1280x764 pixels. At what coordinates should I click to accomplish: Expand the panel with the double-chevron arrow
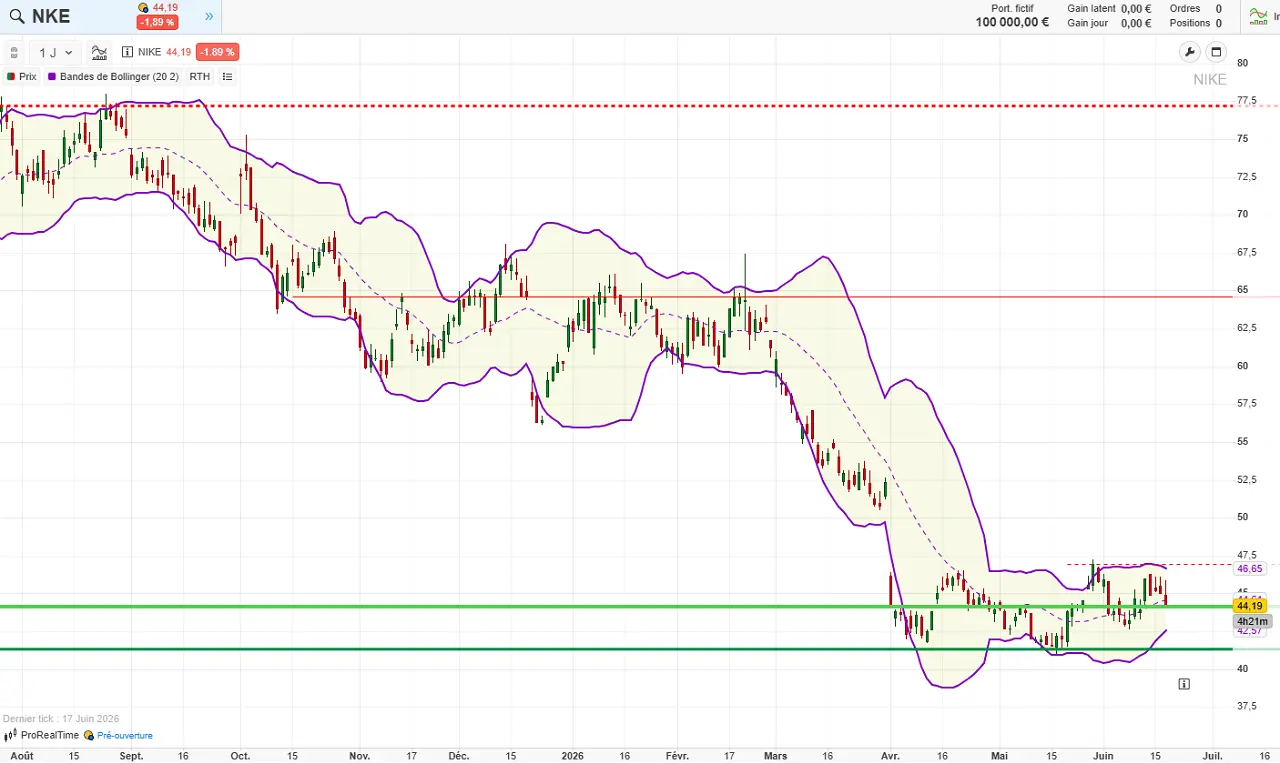coord(209,16)
